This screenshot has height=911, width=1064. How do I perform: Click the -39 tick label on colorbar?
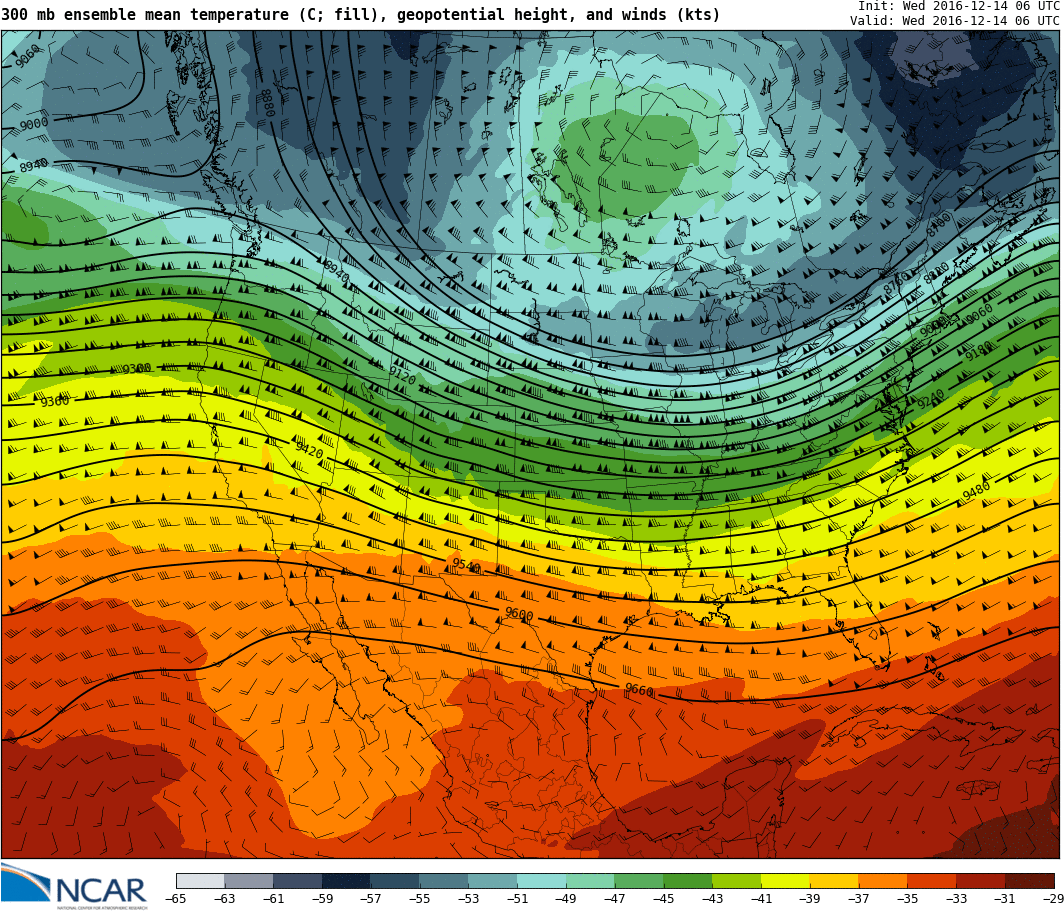[810, 899]
